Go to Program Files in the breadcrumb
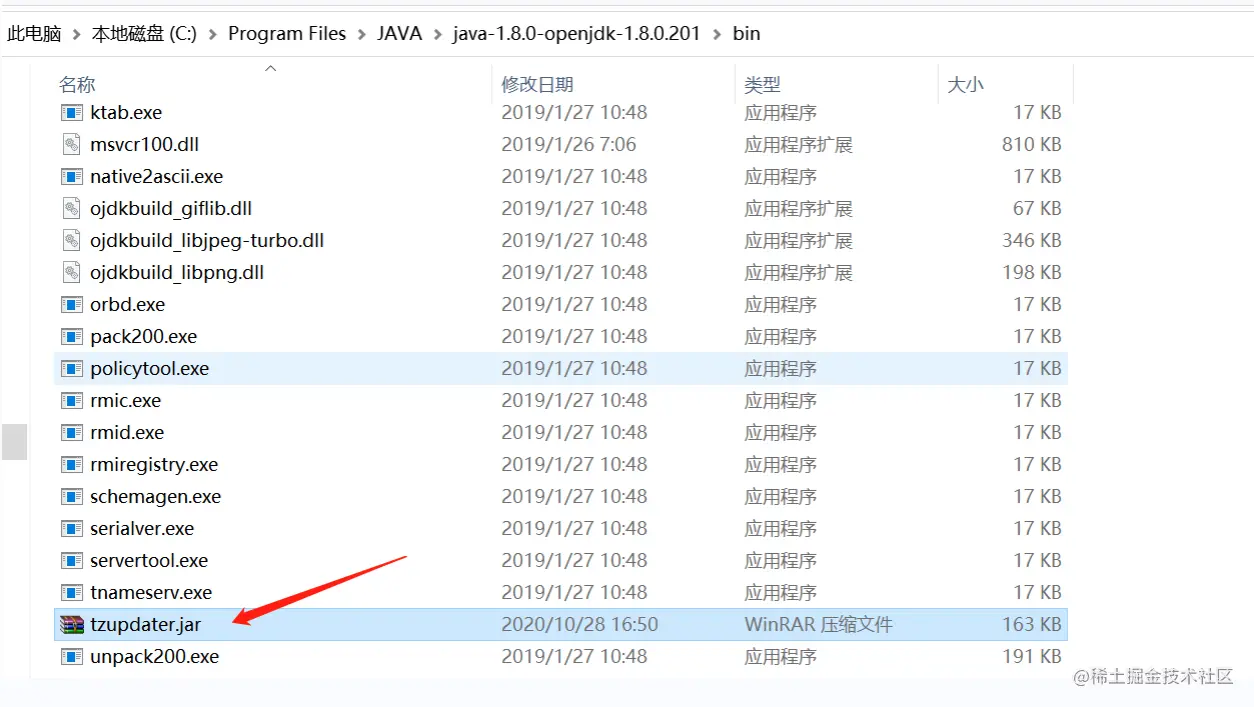The image size is (1254, 707). (x=287, y=34)
